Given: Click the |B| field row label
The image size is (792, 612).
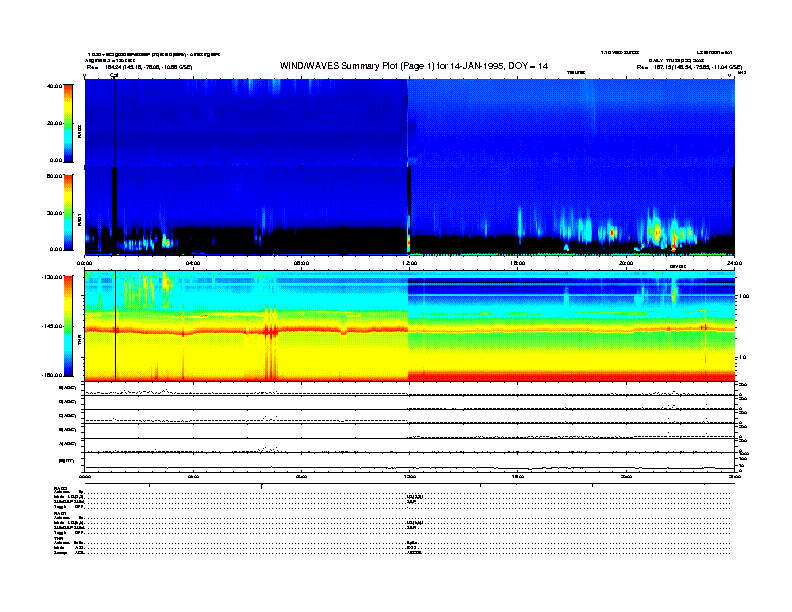Looking at the screenshot, I should tap(67, 461).
